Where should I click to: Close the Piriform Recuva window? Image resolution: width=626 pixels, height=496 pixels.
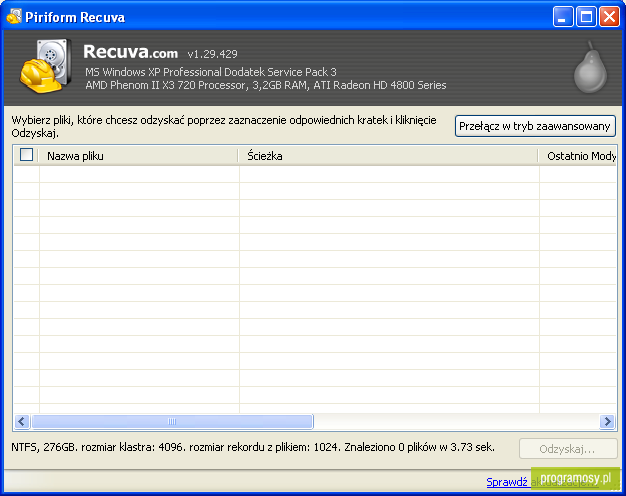coord(609,17)
